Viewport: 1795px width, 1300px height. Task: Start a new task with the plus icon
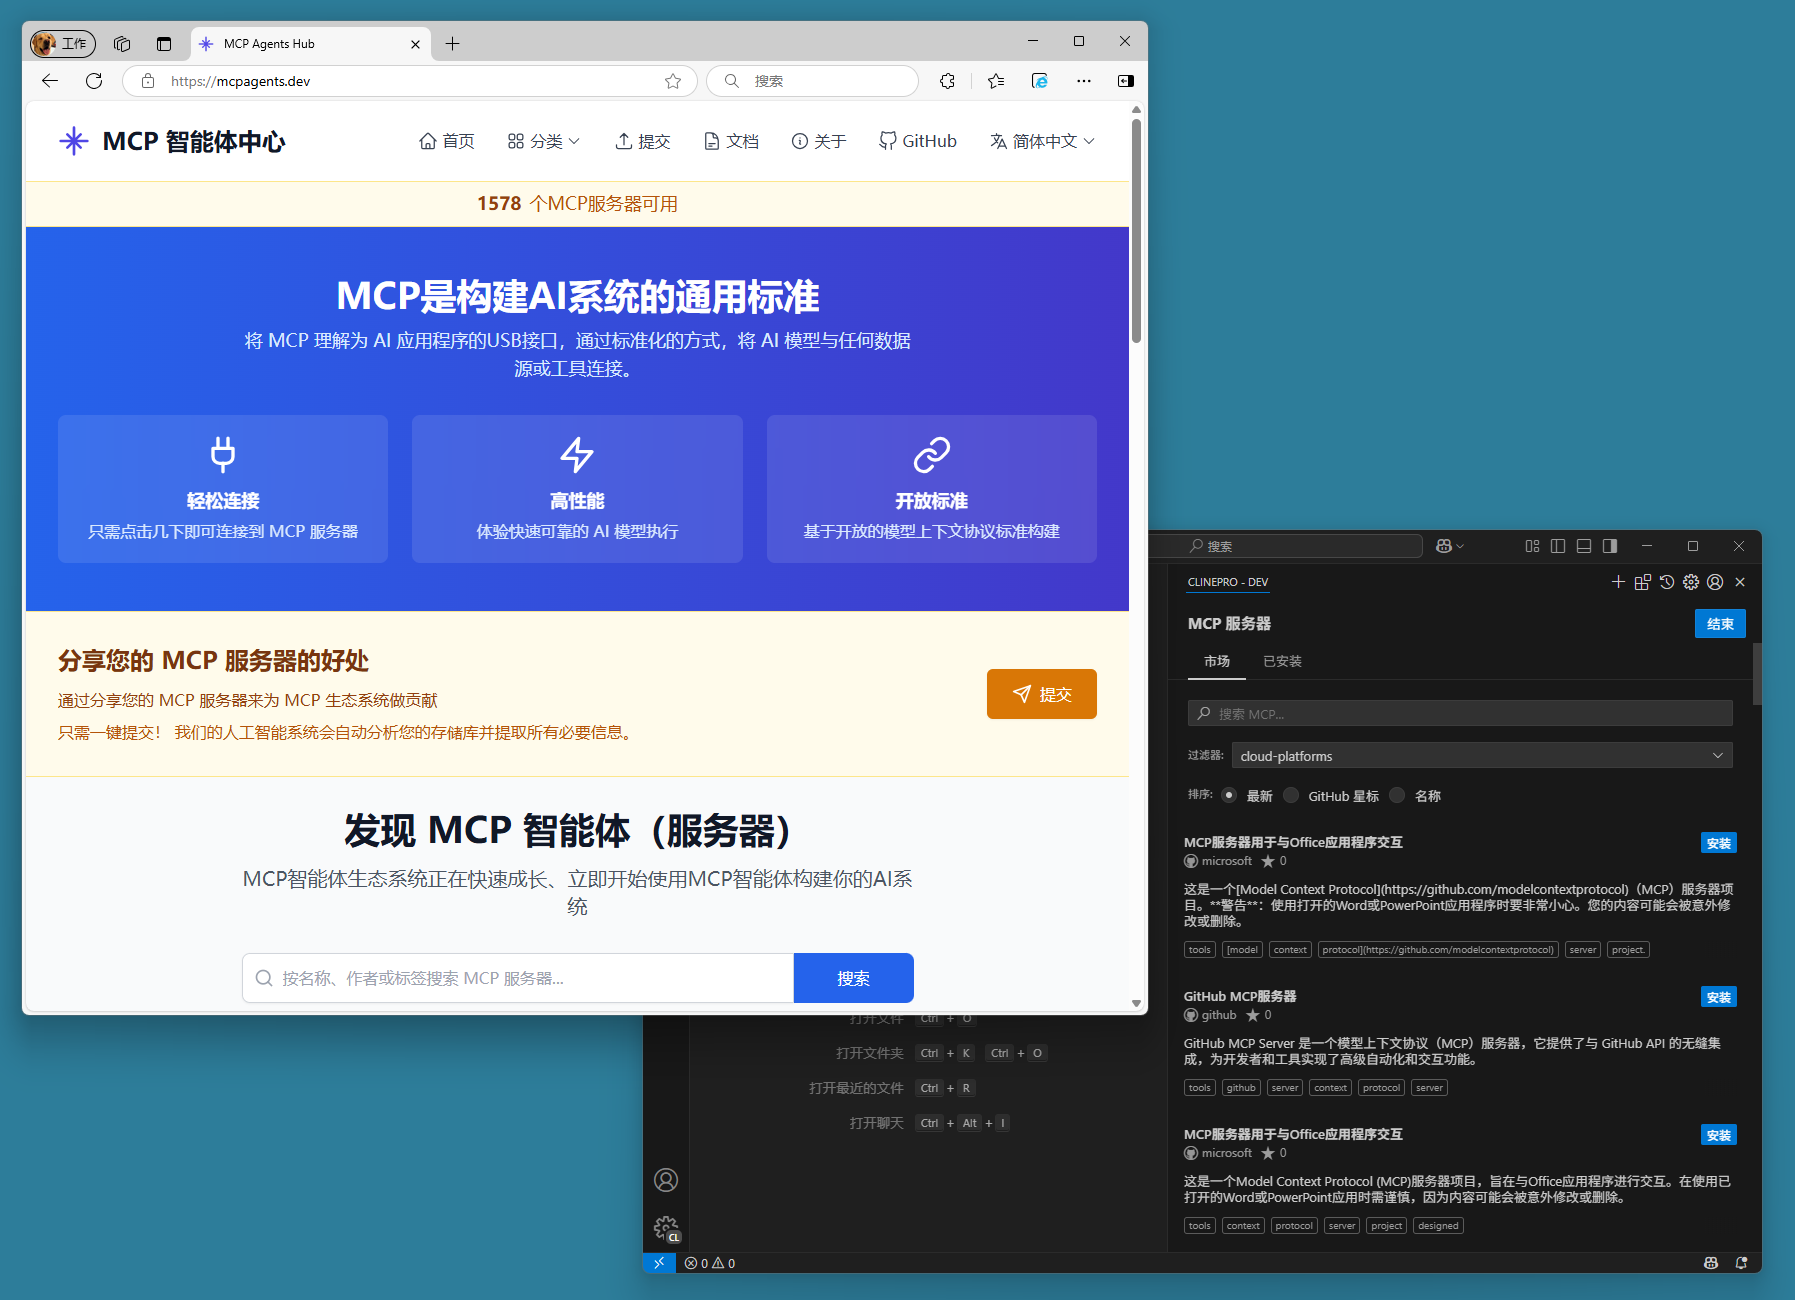click(x=1618, y=582)
